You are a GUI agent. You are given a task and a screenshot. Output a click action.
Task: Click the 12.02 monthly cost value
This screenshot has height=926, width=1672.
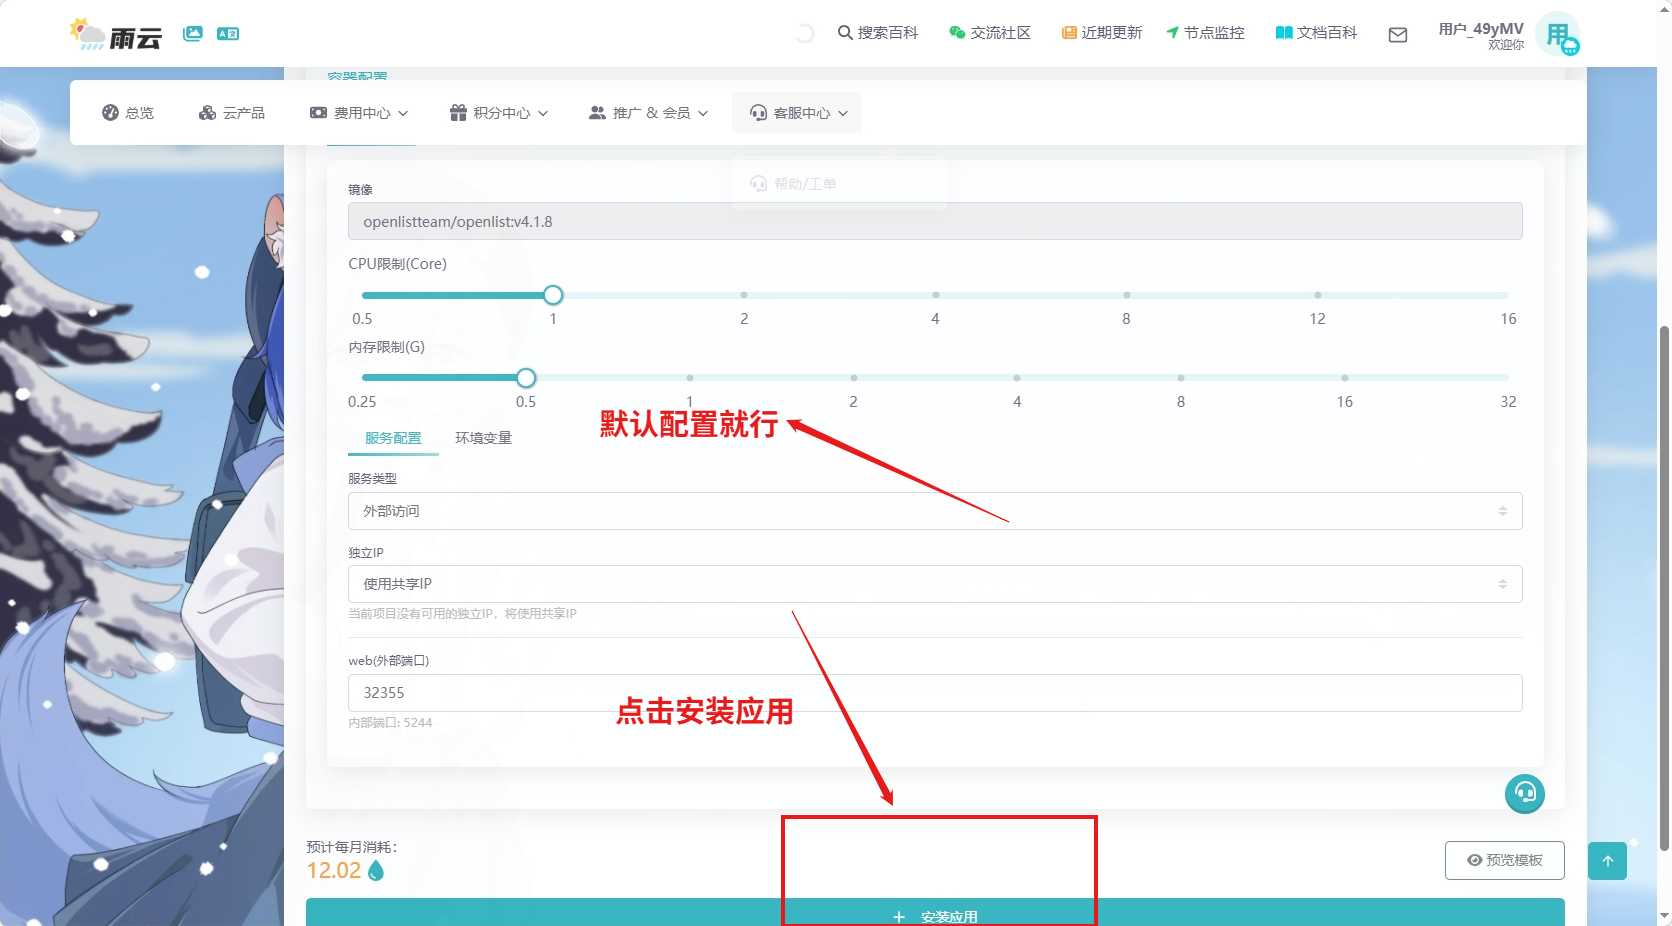[334, 871]
